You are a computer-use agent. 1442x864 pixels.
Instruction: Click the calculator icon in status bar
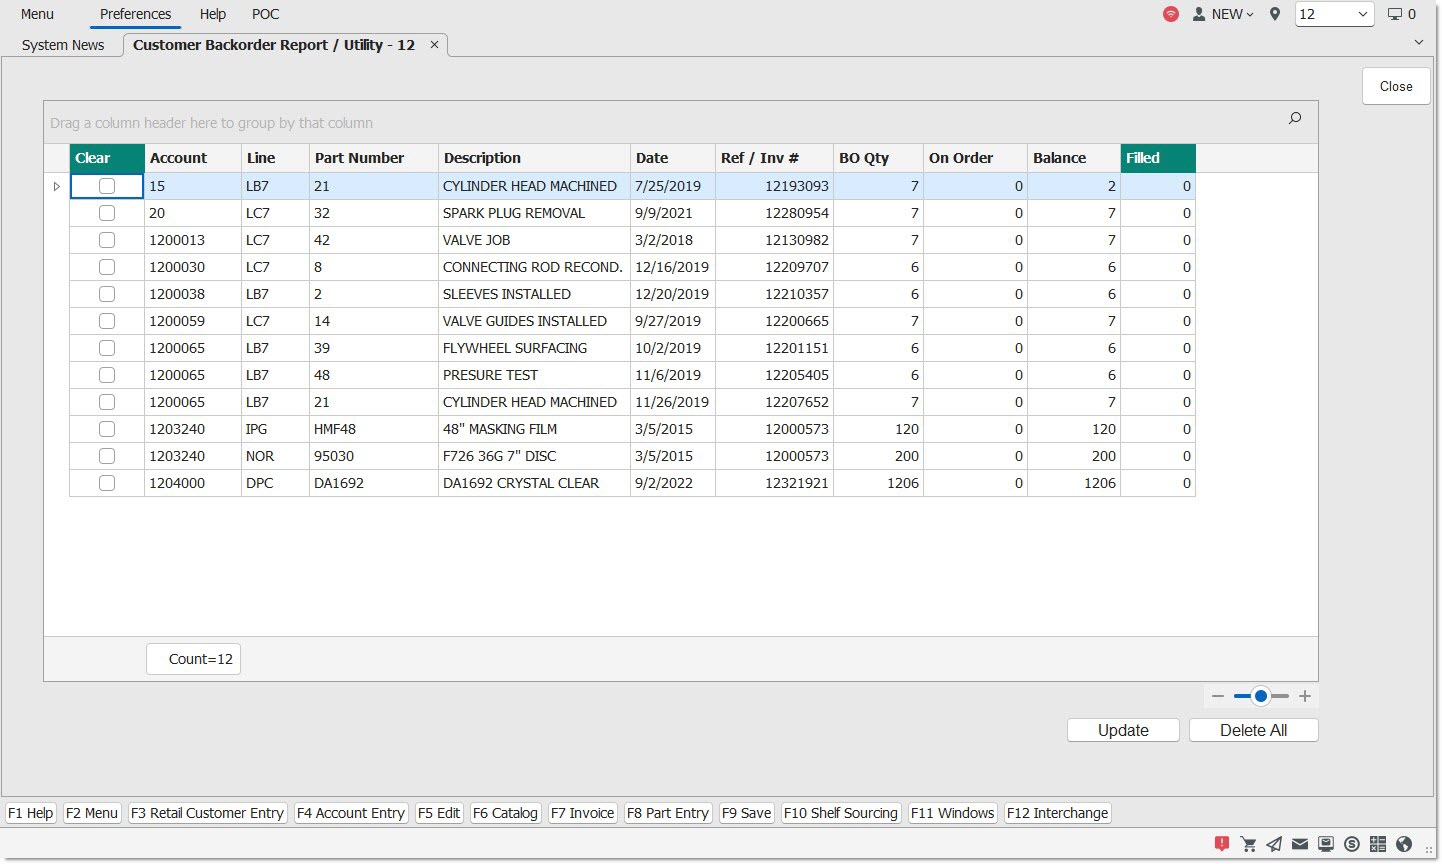click(x=1378, y=844)
